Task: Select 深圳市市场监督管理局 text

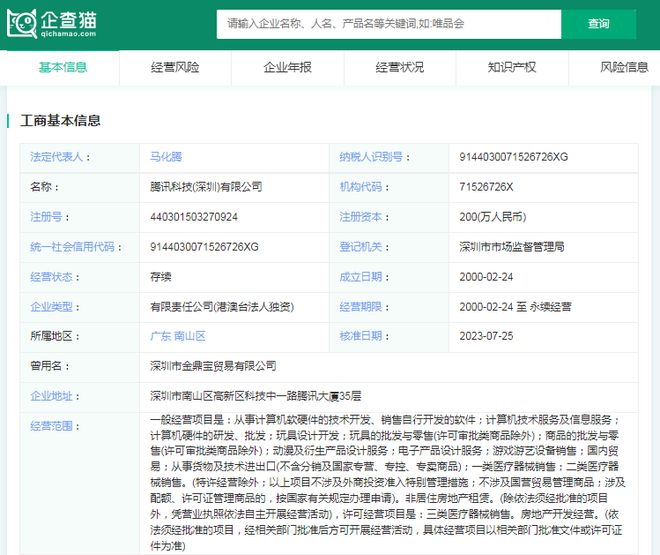Action: [x=512, y=247]
